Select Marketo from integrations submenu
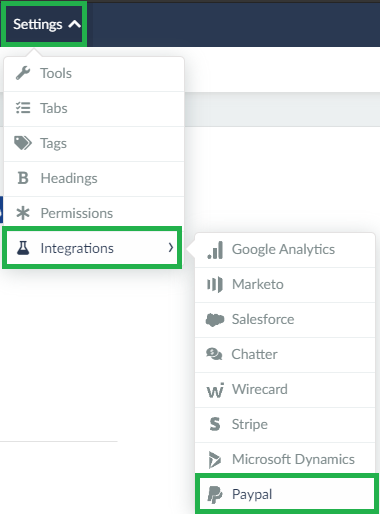380x514 pixels. pos(285,285)
